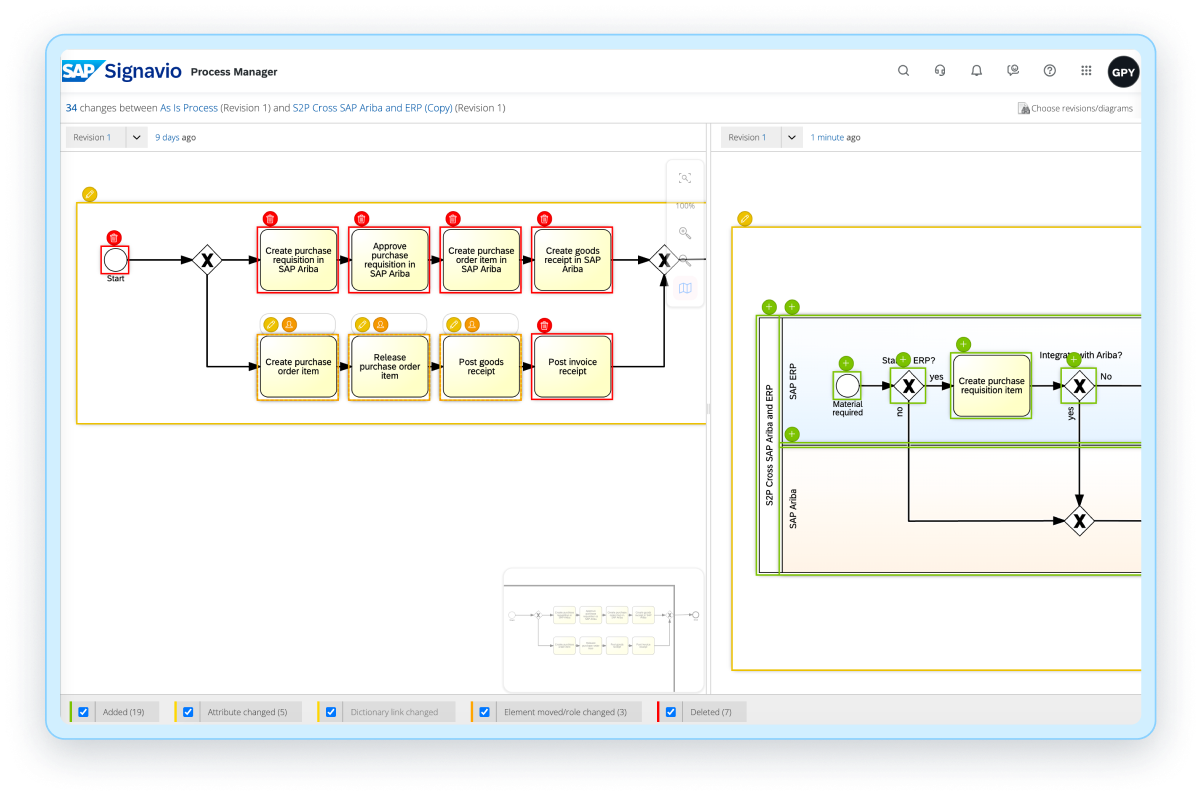1202x797 pixels.
Task: Toggle Element moved/role changed checkbox
Action: point(484,712)
